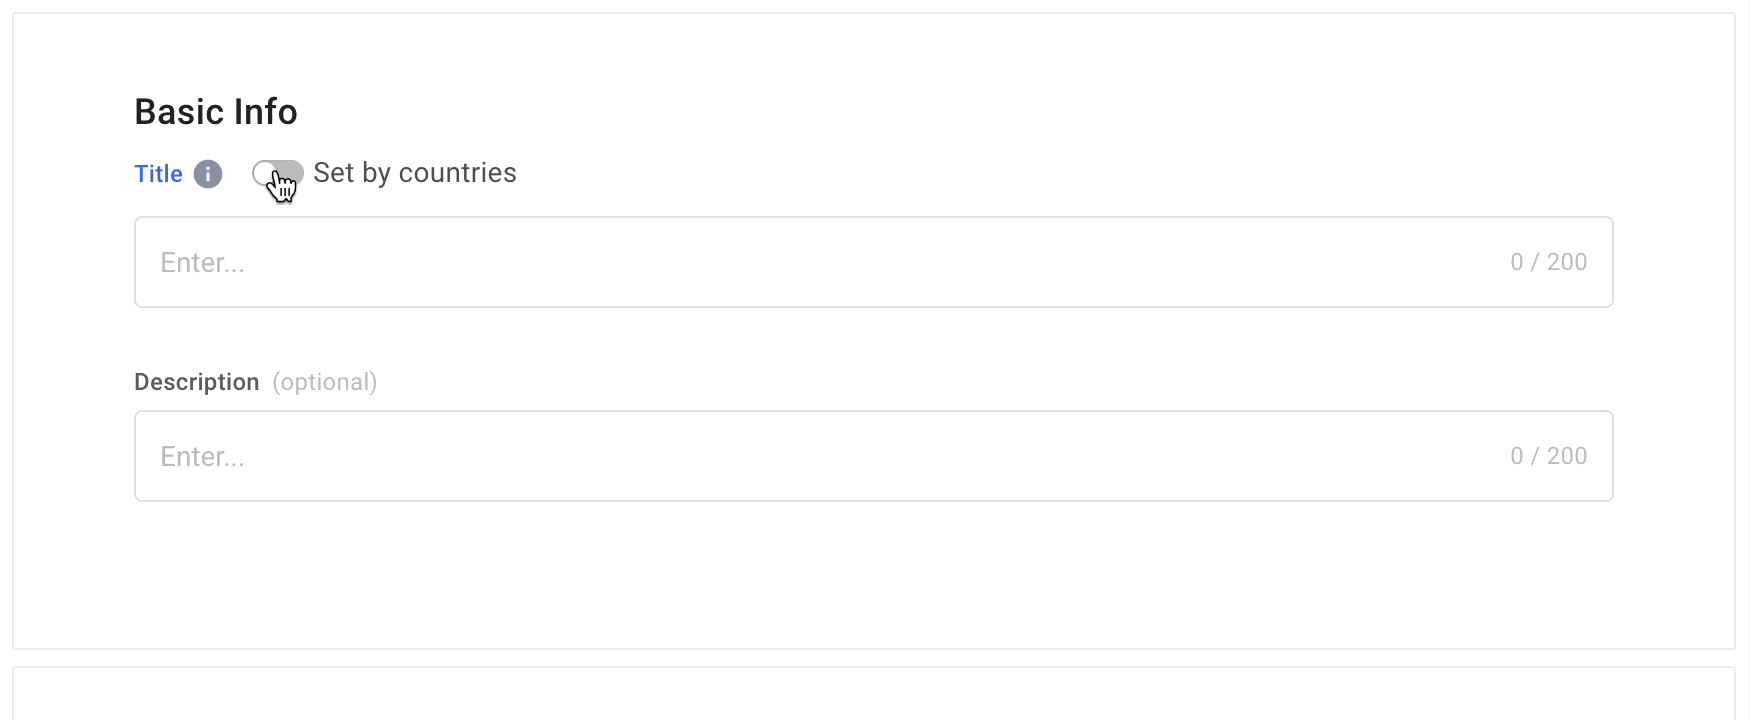Screen dimensions: 1750x720
Task: Click the Enter... placeholder in Description field
Action: (x=202, y=456)
